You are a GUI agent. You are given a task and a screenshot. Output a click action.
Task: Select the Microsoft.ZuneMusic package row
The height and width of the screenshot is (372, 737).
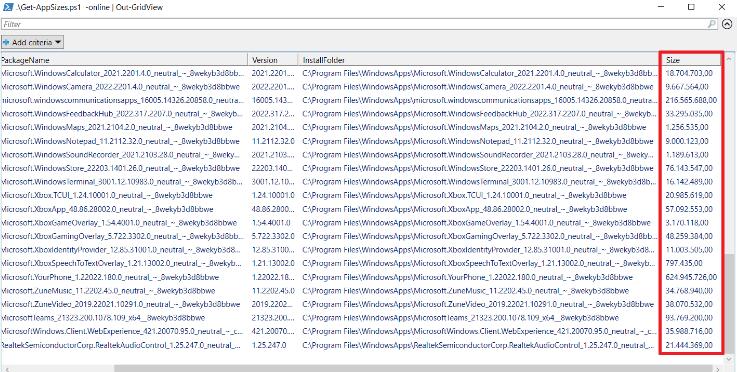click(x=362, y=291)
